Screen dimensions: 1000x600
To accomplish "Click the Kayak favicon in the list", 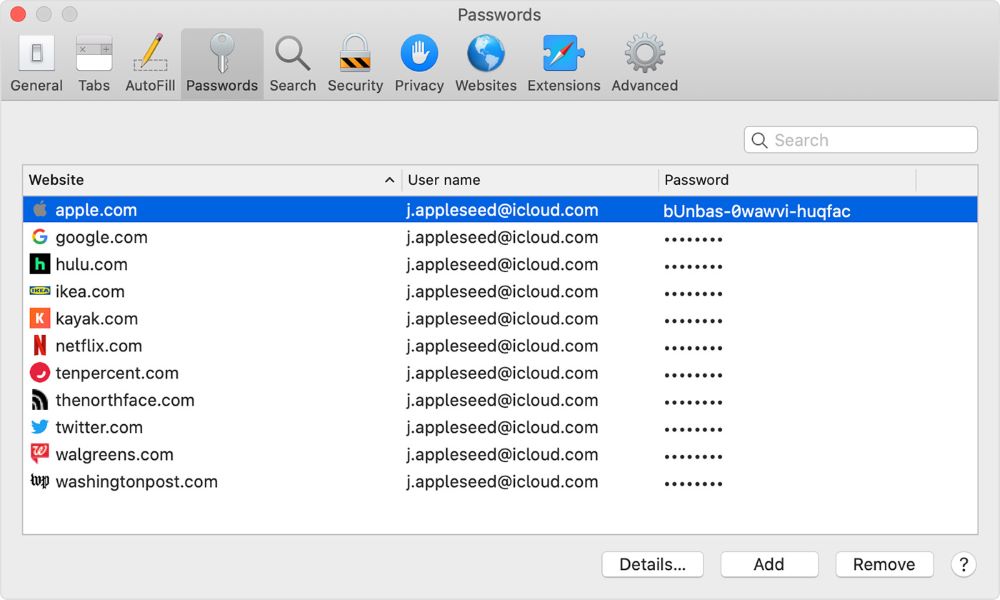I will click(40, 318).
